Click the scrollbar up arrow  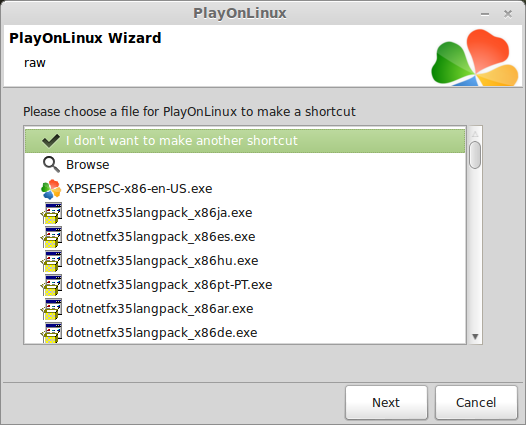475,134
